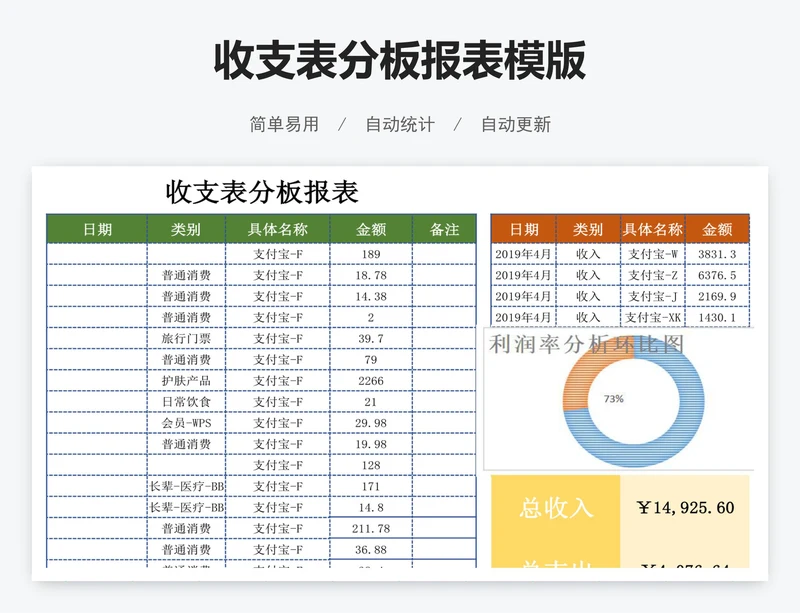Click the amount cell 128

[371, 465]
